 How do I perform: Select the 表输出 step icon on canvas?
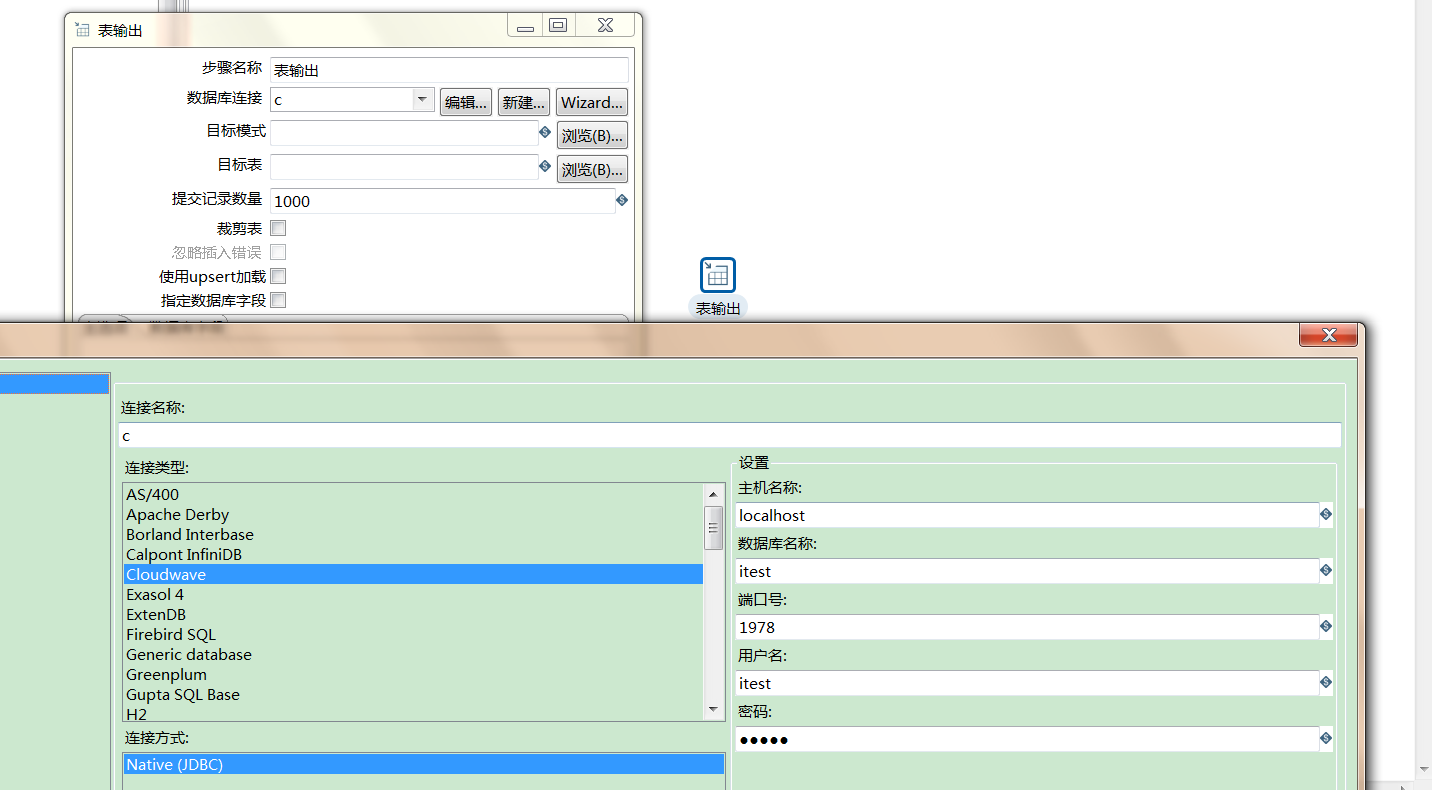click(x=718, y=275)
